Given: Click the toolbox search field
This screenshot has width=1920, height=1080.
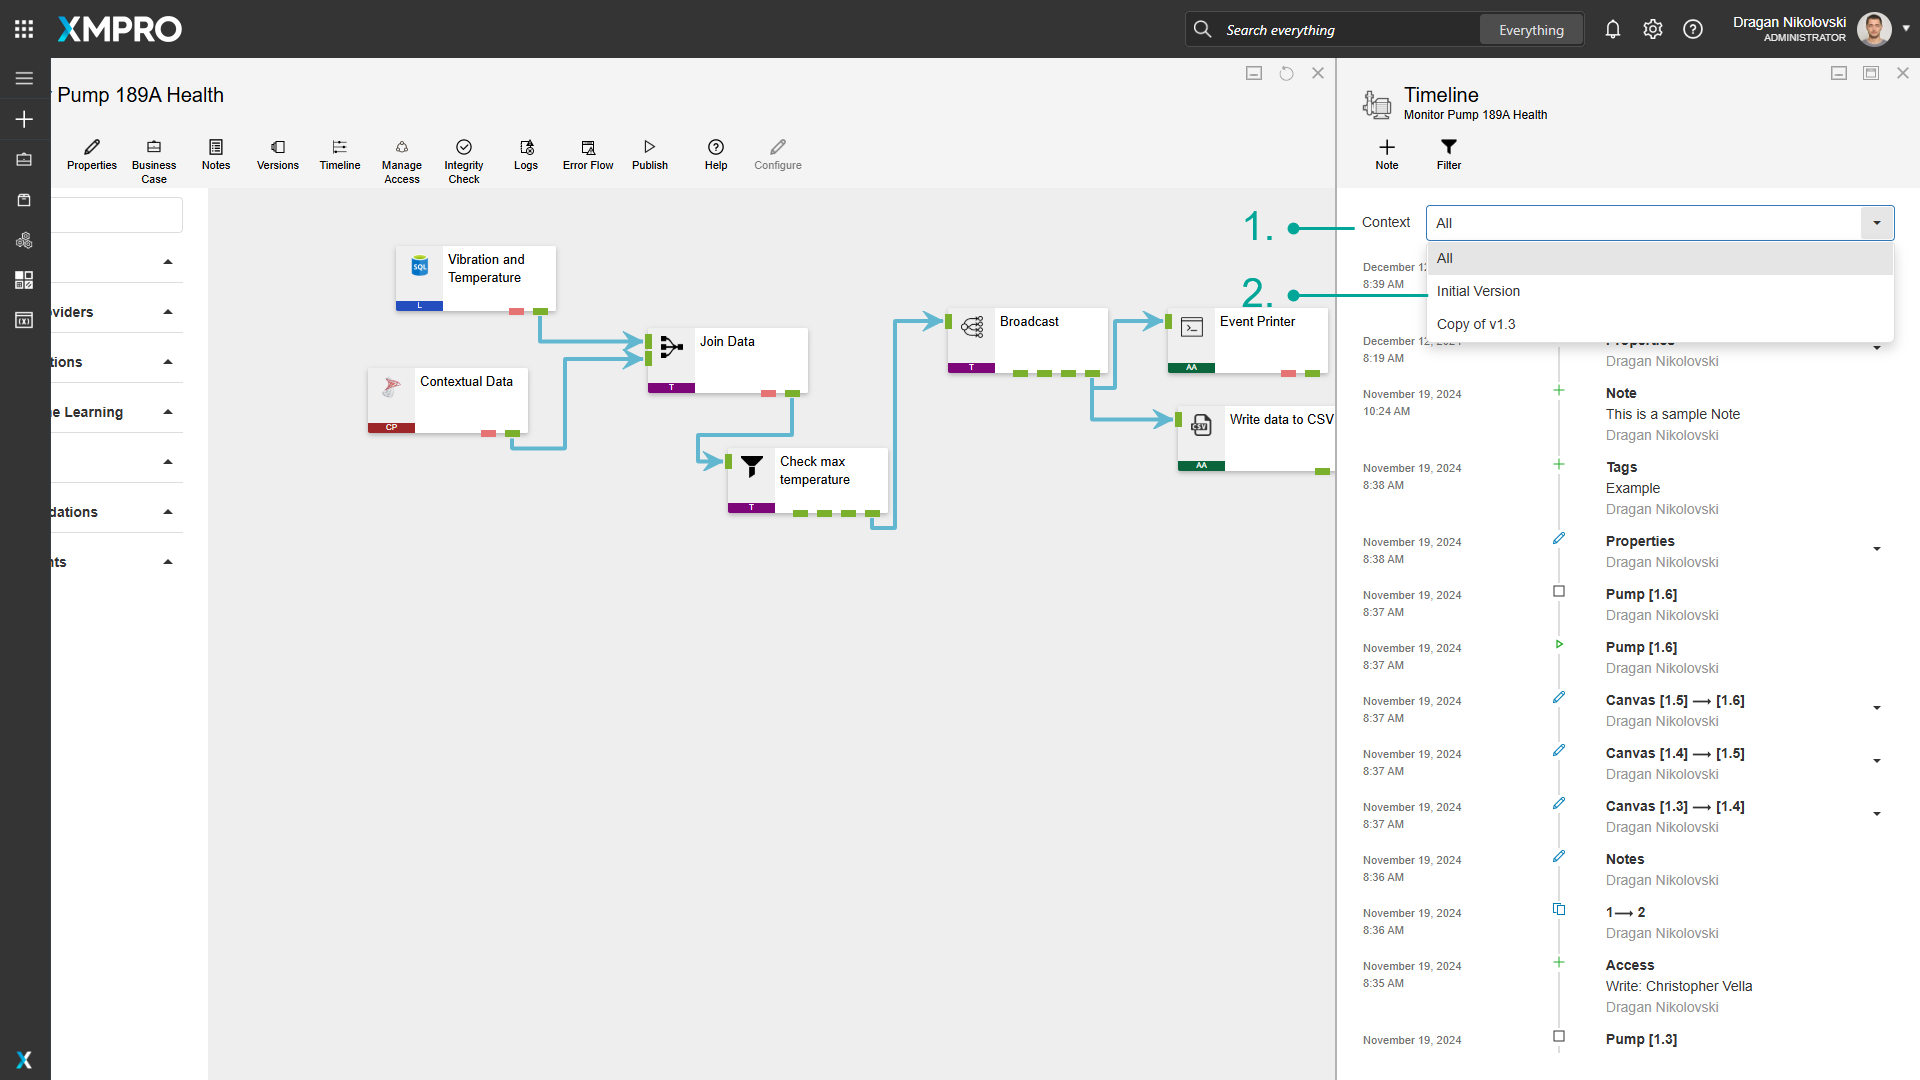Looking at the screenshot, I should coord(117,215).
